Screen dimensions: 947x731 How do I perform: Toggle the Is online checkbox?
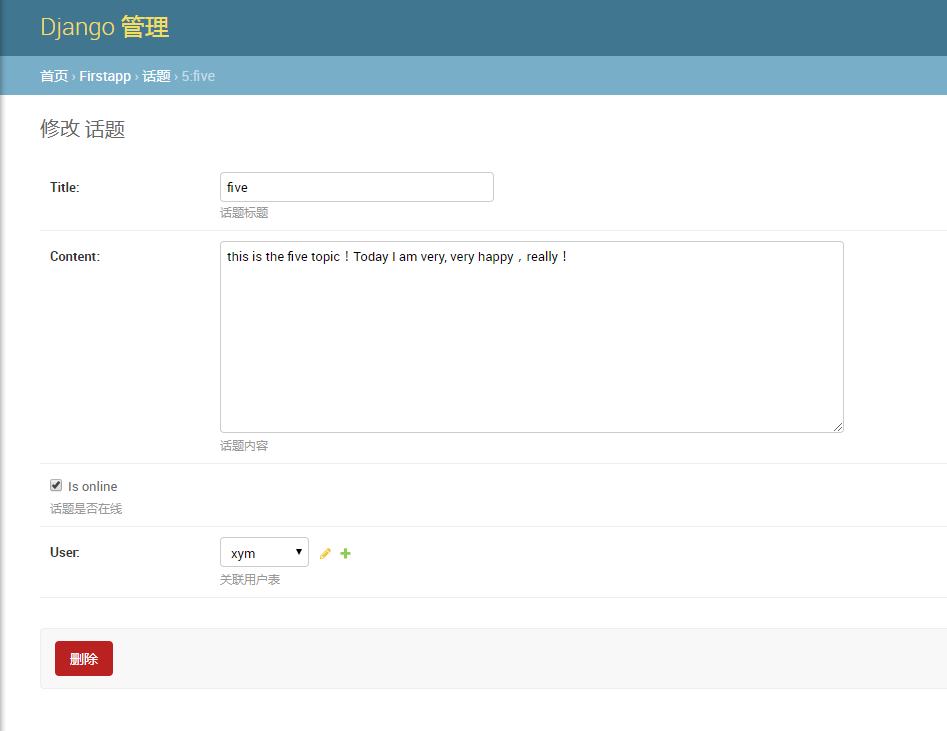coord(56,485)
